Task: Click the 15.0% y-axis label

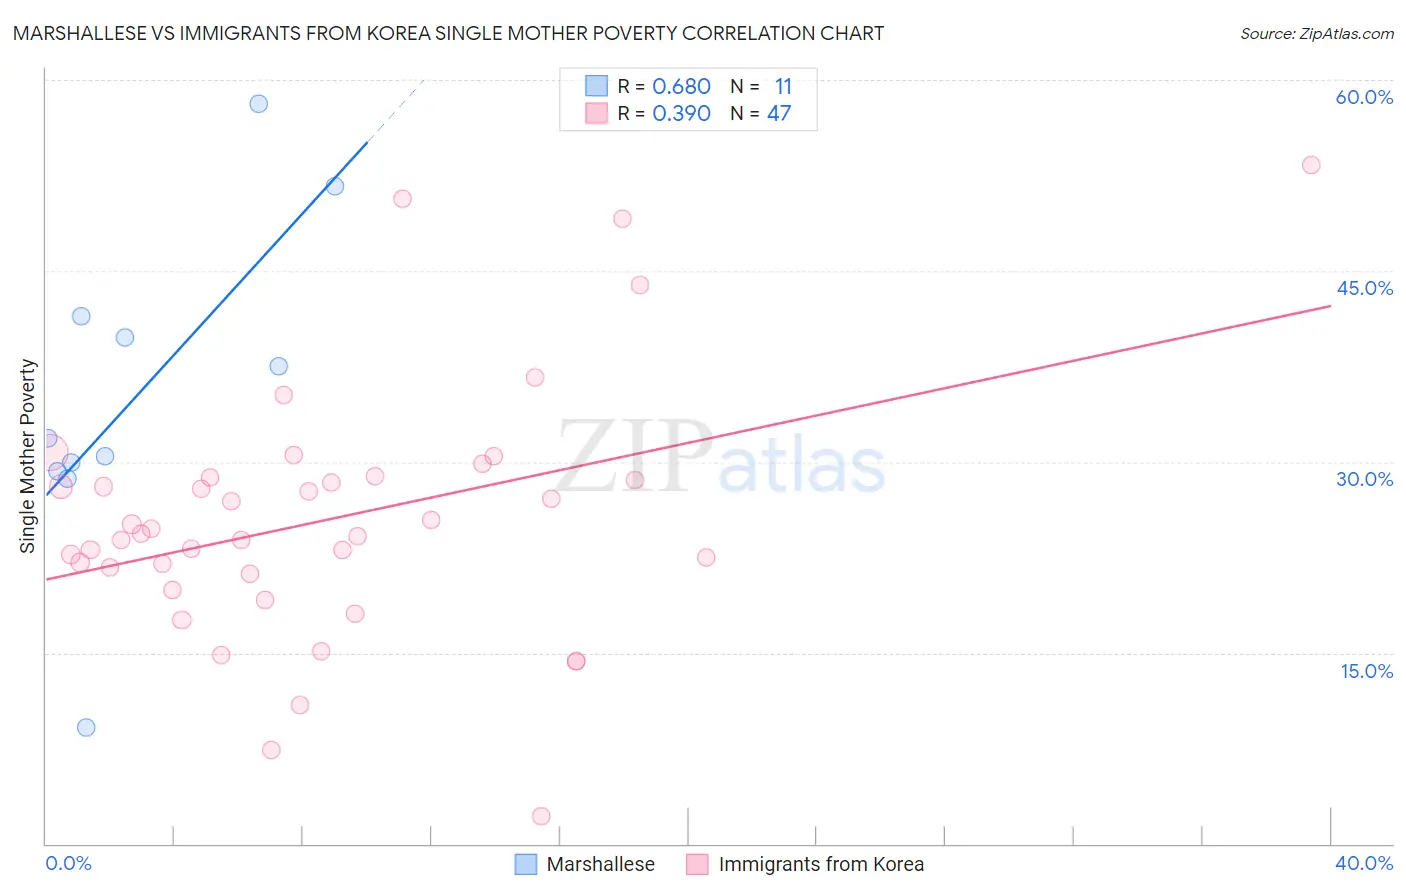Action: point(1366,671)
